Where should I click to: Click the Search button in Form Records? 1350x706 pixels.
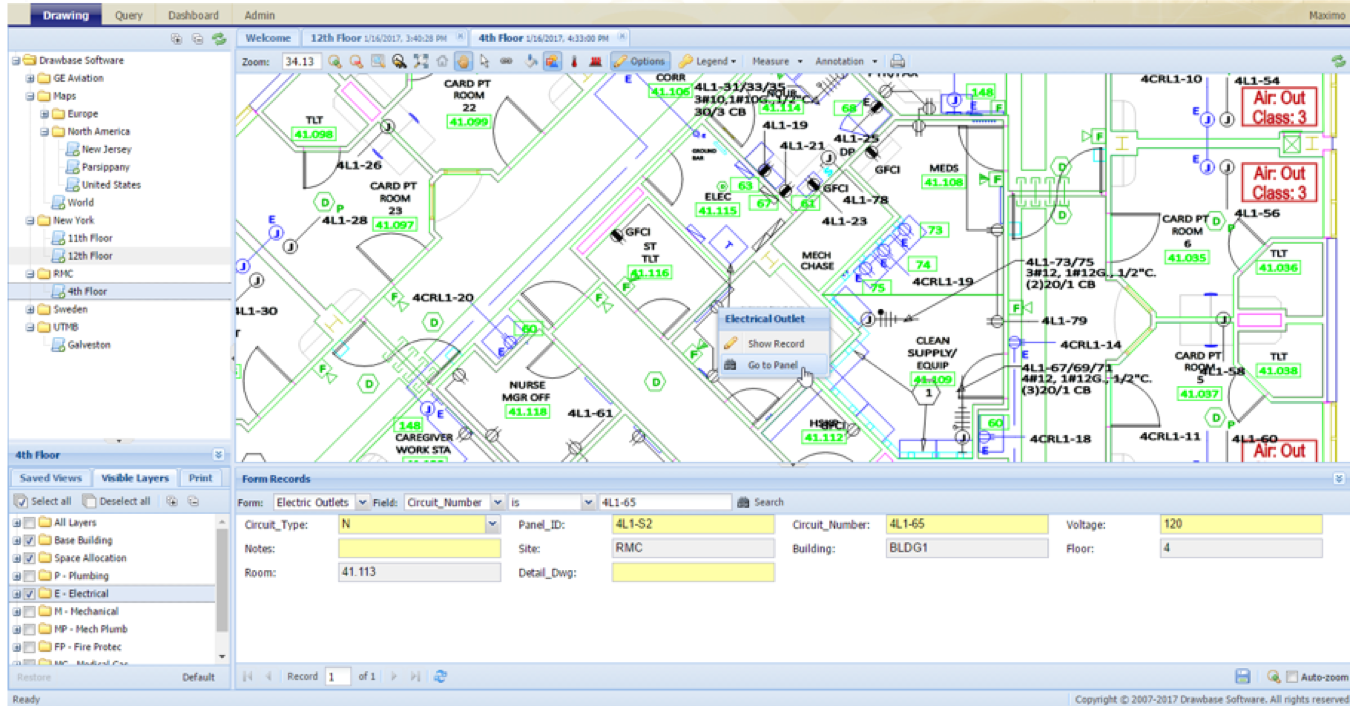pos(760,503)
